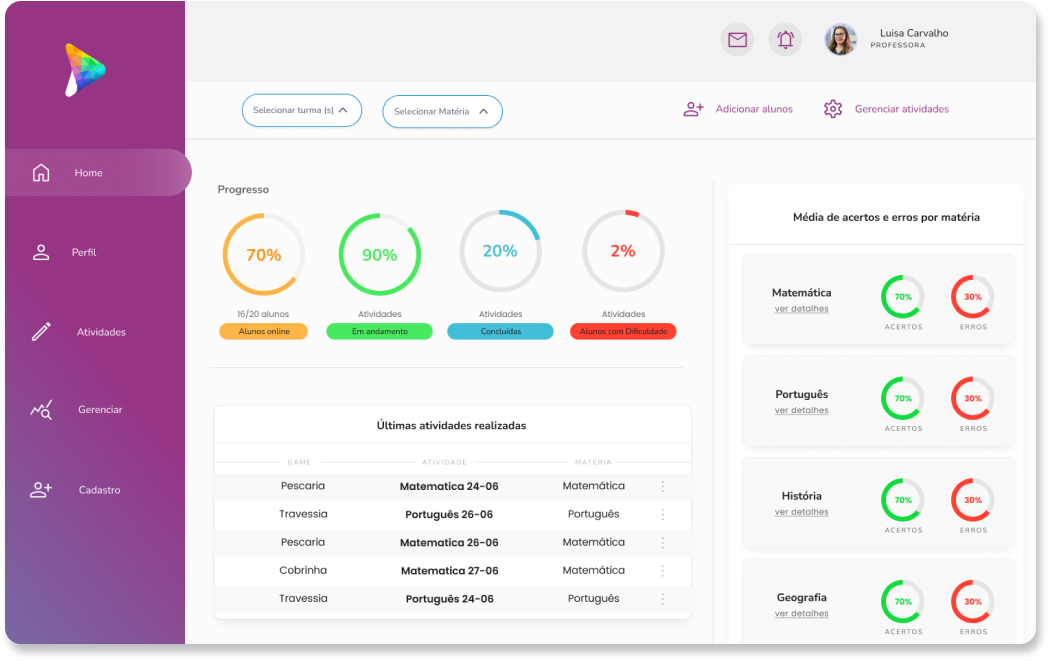Click the 70% Alunos online progress ring
The image size is (1049, 661).
(x=263, y=255)
